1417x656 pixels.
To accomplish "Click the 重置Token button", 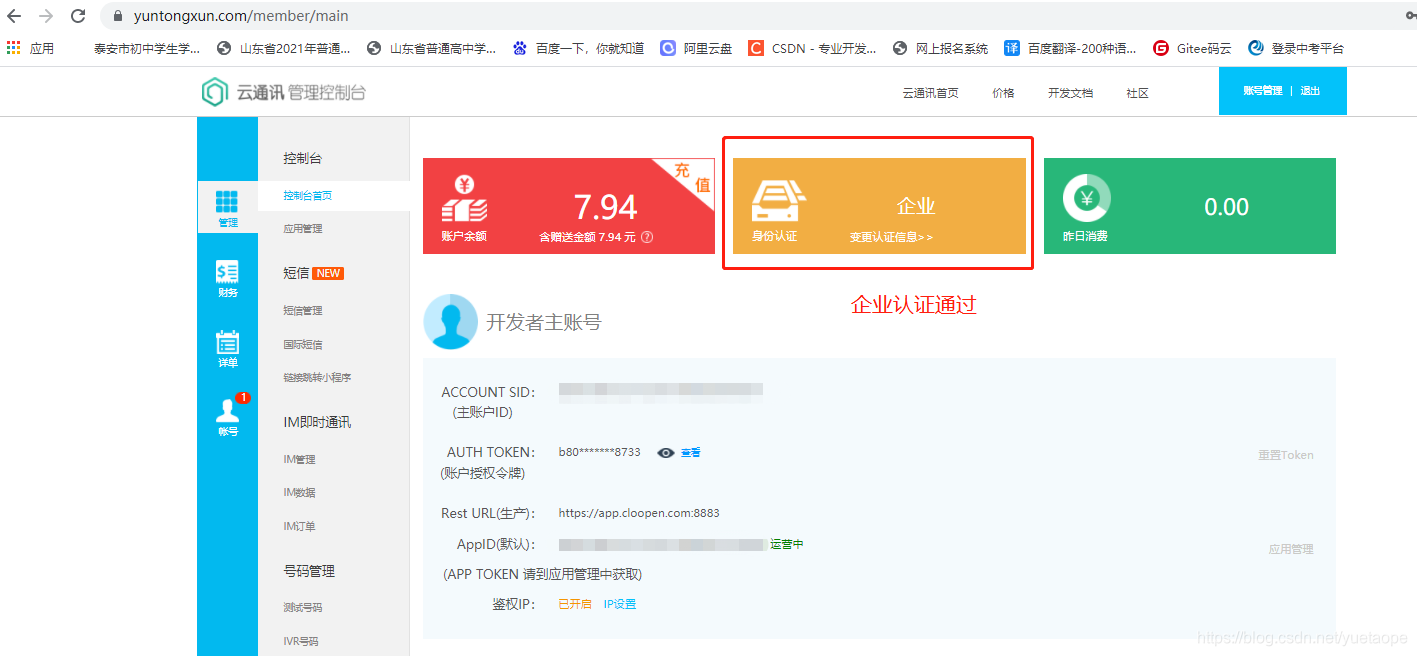I will (1285, 454).
